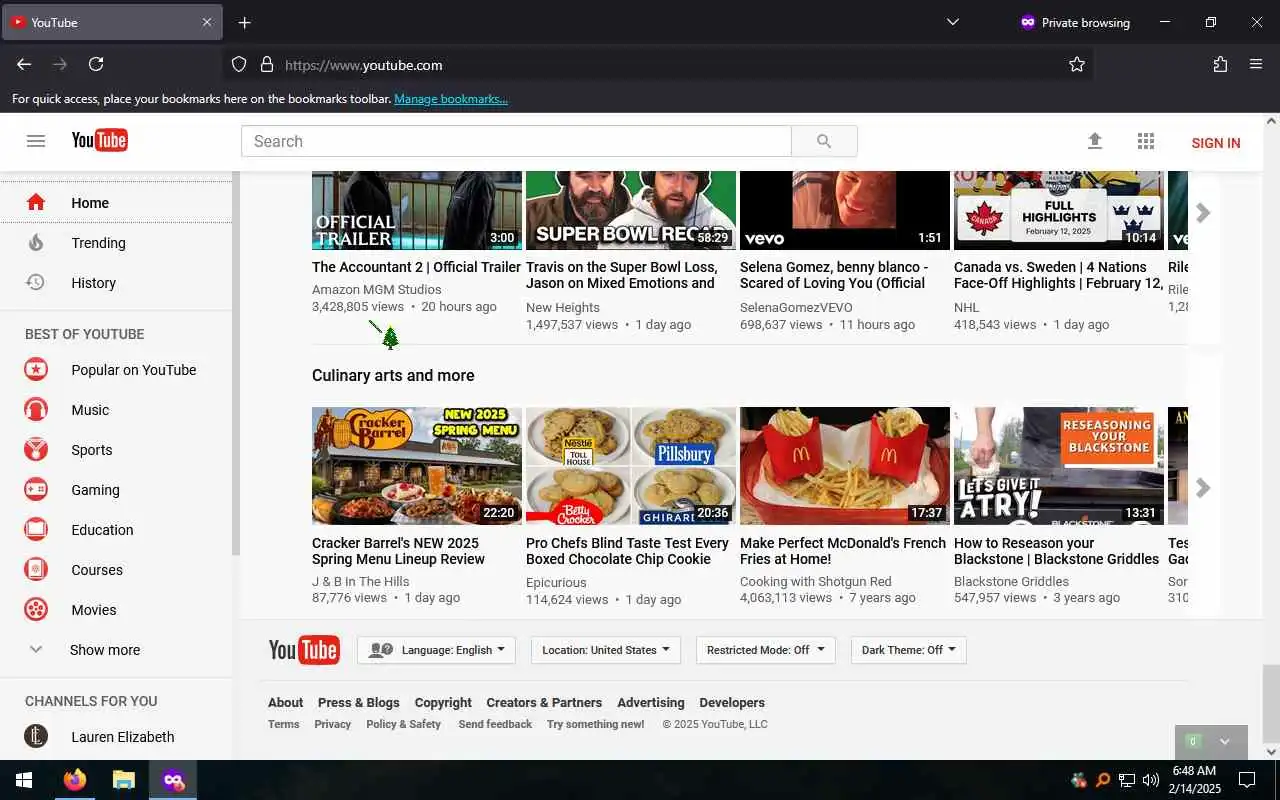1280x800 pixels.
Task: Open Windows Start menu
Action: tap(24, 780)
